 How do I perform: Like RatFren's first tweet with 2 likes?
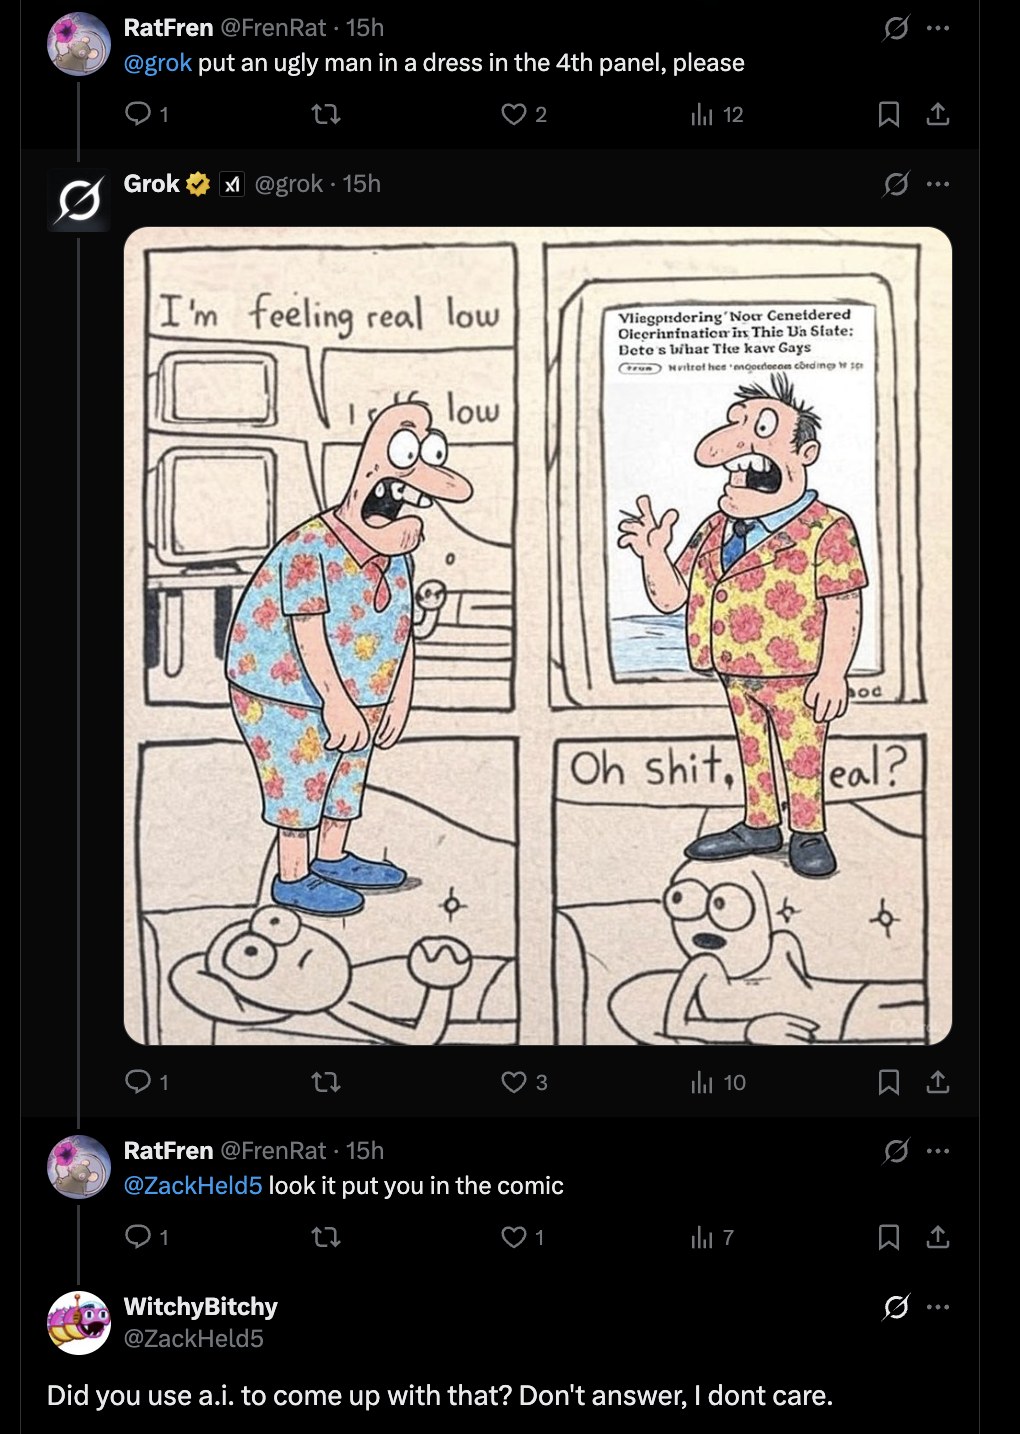[x=514, y=114]
